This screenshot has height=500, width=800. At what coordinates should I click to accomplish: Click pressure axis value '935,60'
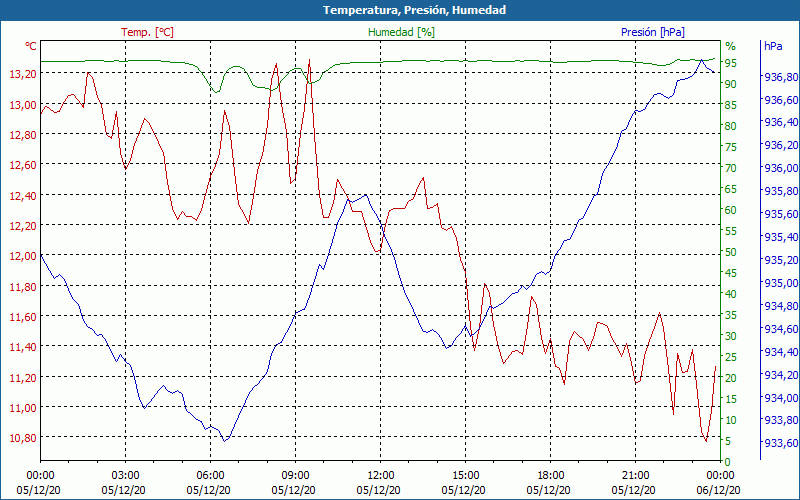click(x=781, y=214)
